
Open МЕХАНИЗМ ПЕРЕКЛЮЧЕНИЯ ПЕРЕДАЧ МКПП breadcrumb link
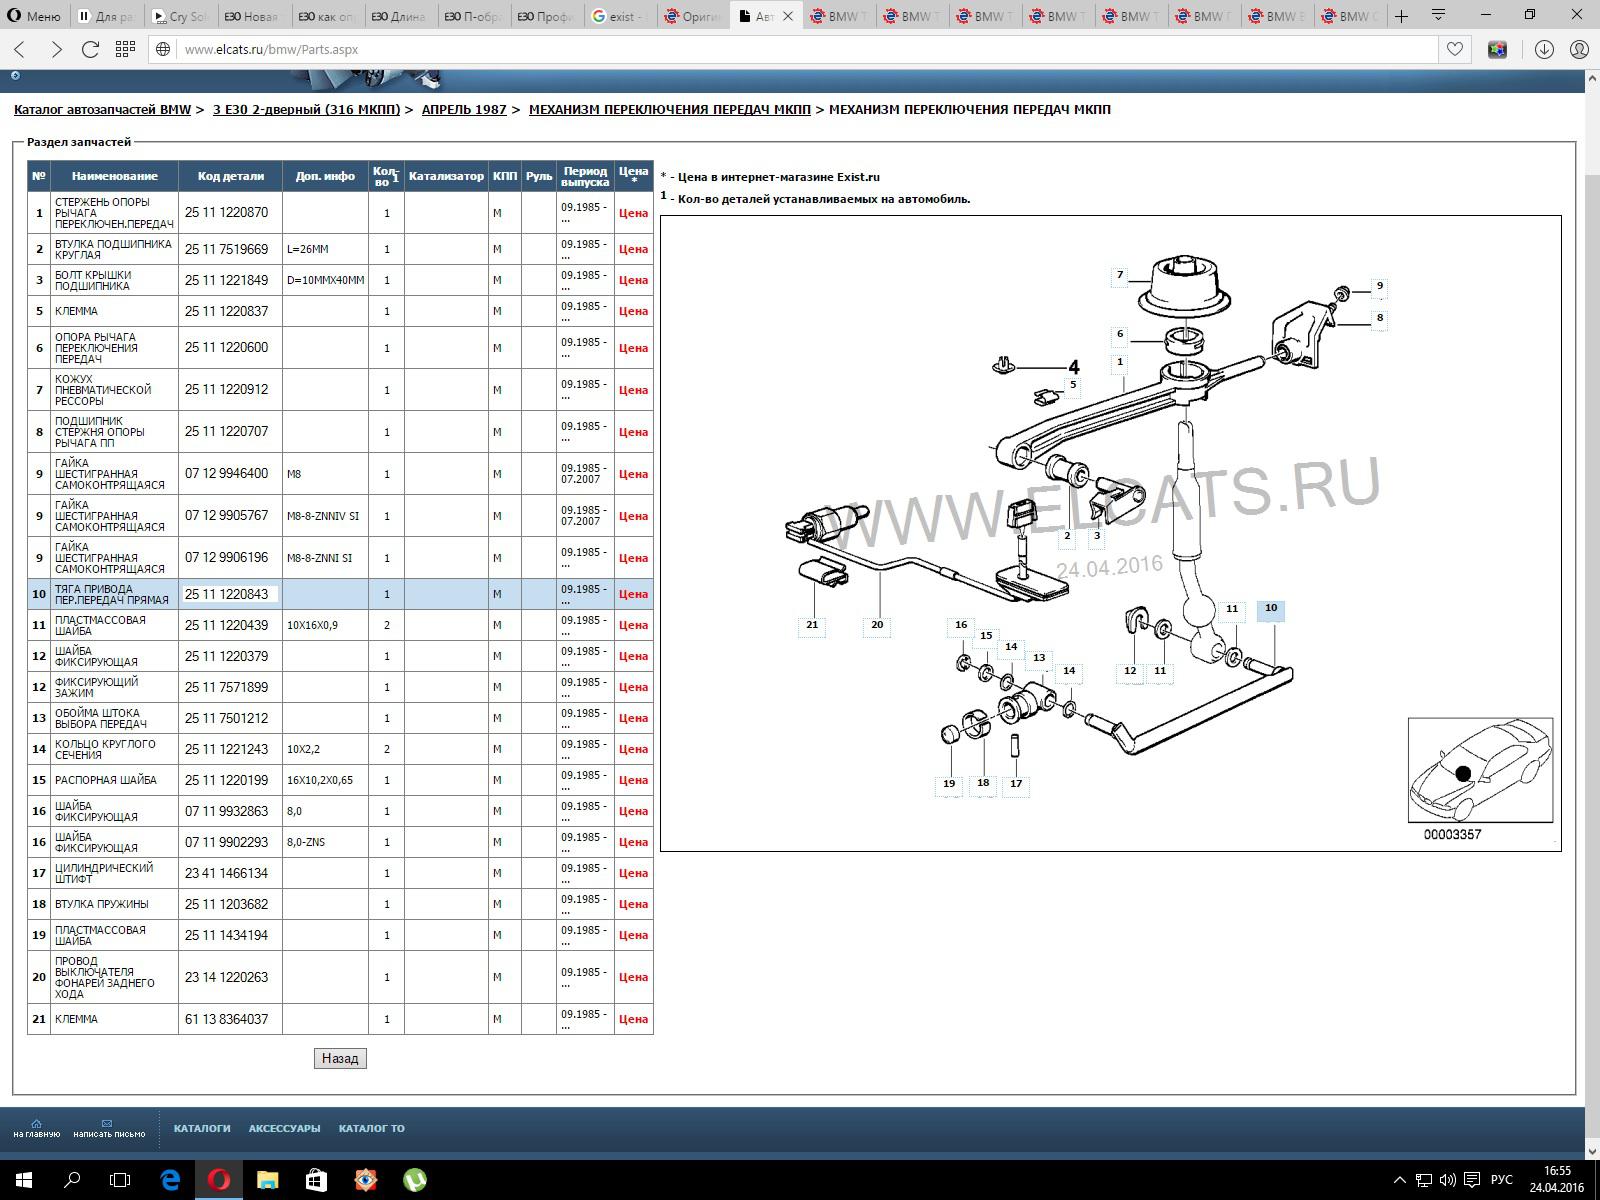click(670, 109)
